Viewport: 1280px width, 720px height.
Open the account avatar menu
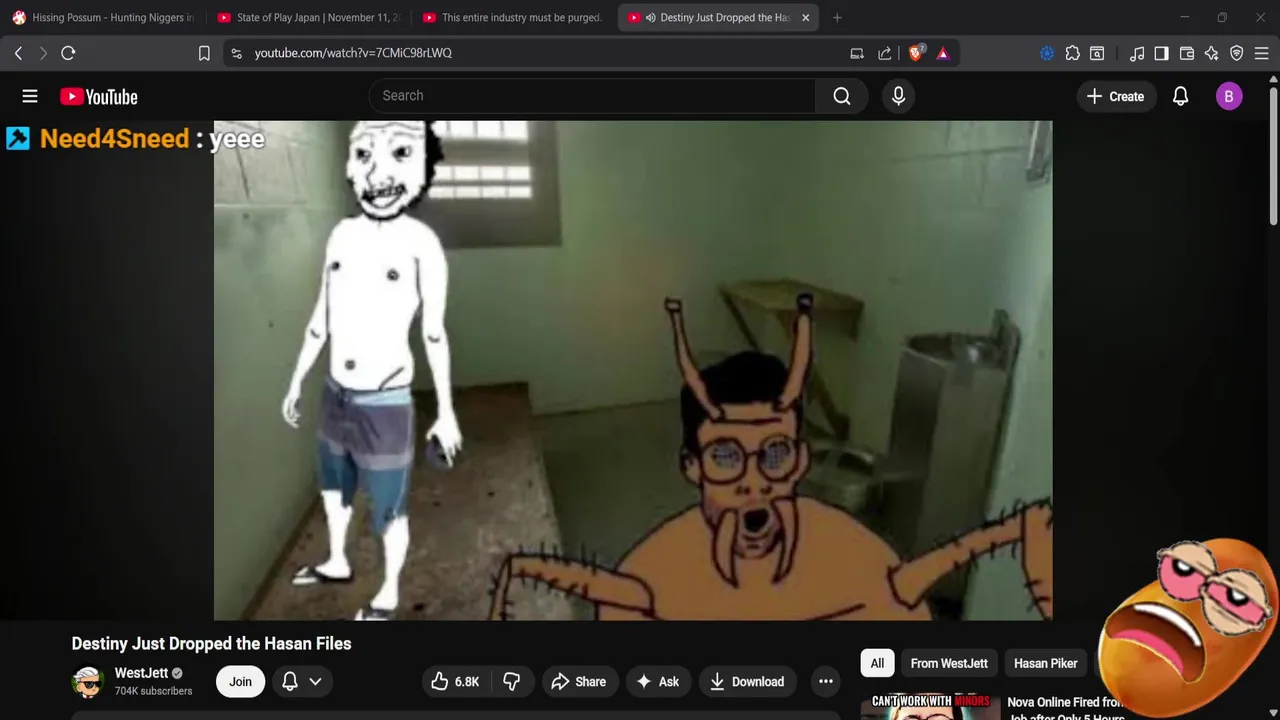click(x=1229, y=96)
